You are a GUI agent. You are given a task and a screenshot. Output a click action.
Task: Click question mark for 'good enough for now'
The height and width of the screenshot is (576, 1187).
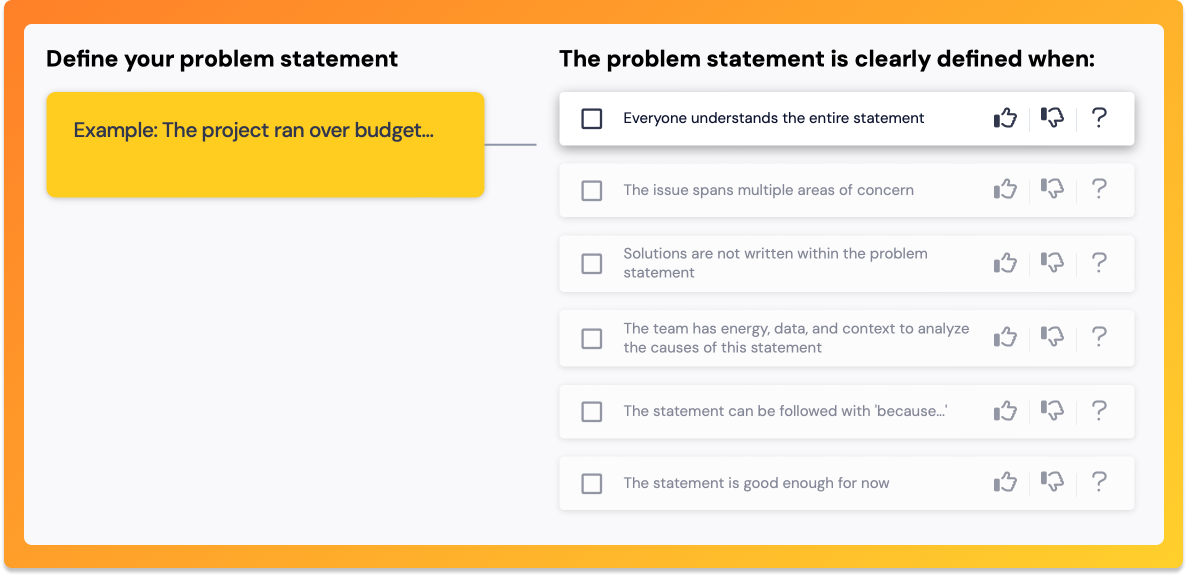click(1099, 483)
